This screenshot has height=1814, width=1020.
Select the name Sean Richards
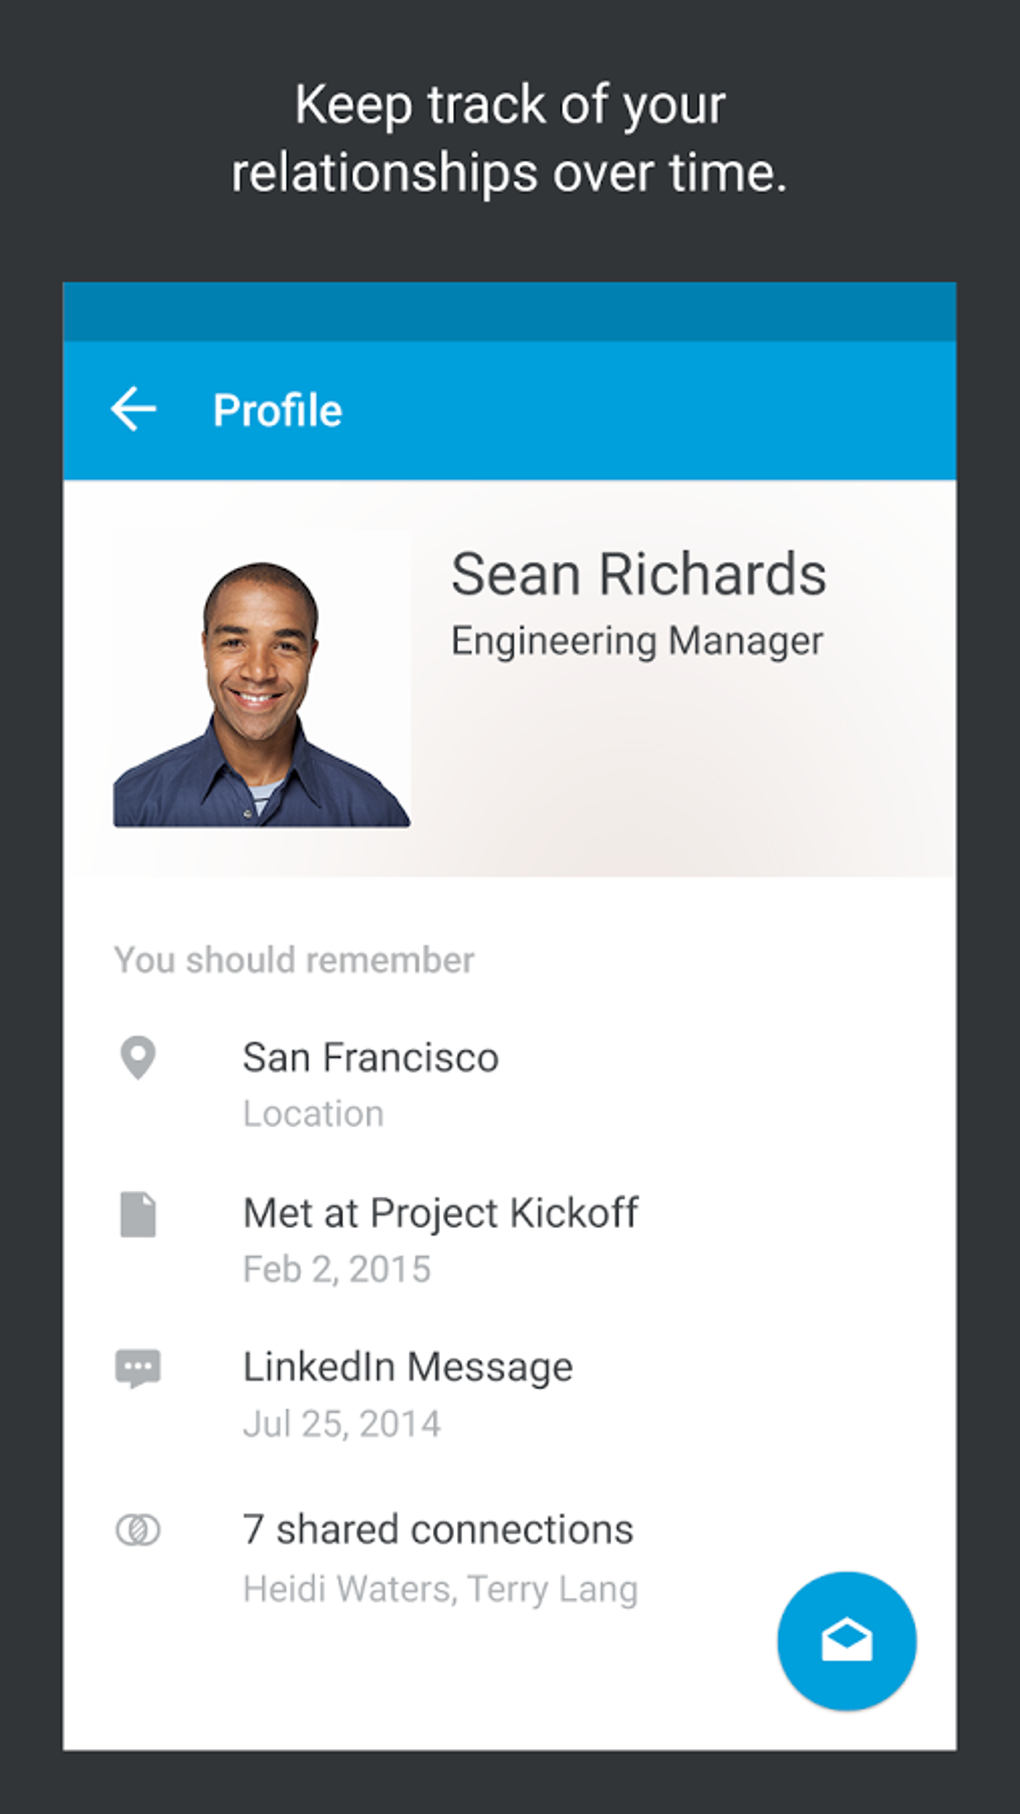pyautogui.click(x=638, y=575)
